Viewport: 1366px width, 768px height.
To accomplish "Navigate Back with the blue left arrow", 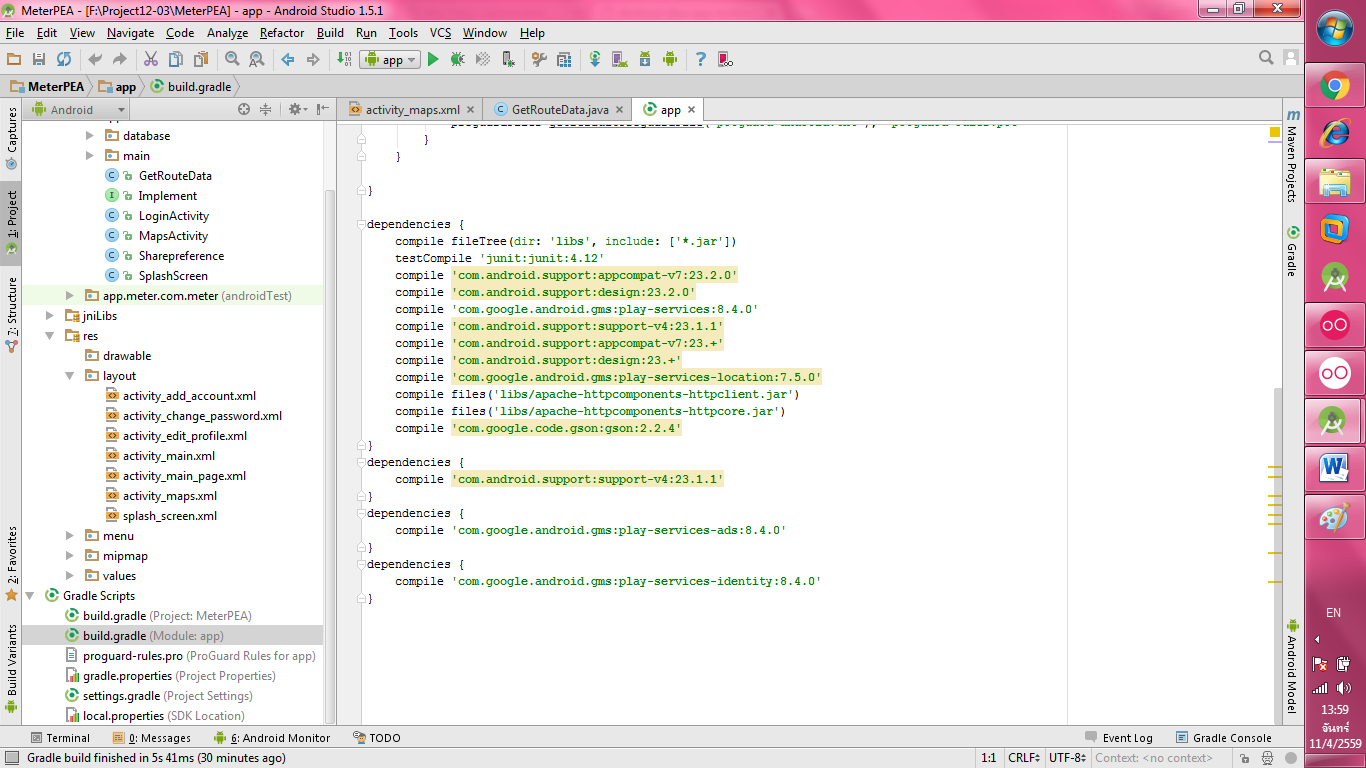I will coord(288,59).
